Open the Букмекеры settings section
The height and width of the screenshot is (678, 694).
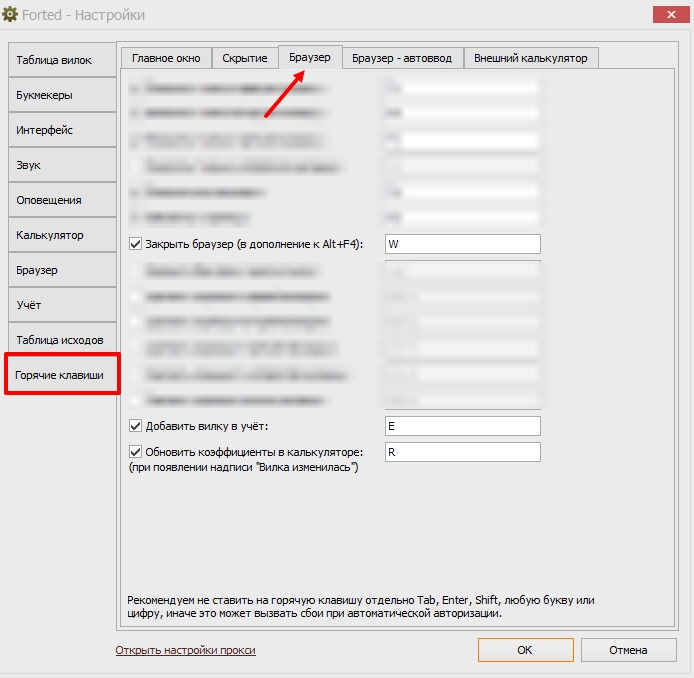click(x=62, y=95)
